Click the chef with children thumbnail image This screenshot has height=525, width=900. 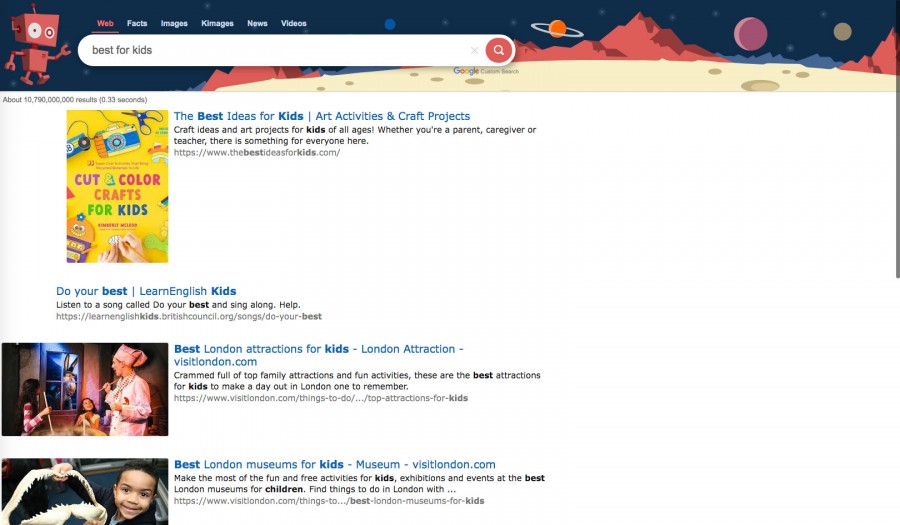click(x=85, y=389)
